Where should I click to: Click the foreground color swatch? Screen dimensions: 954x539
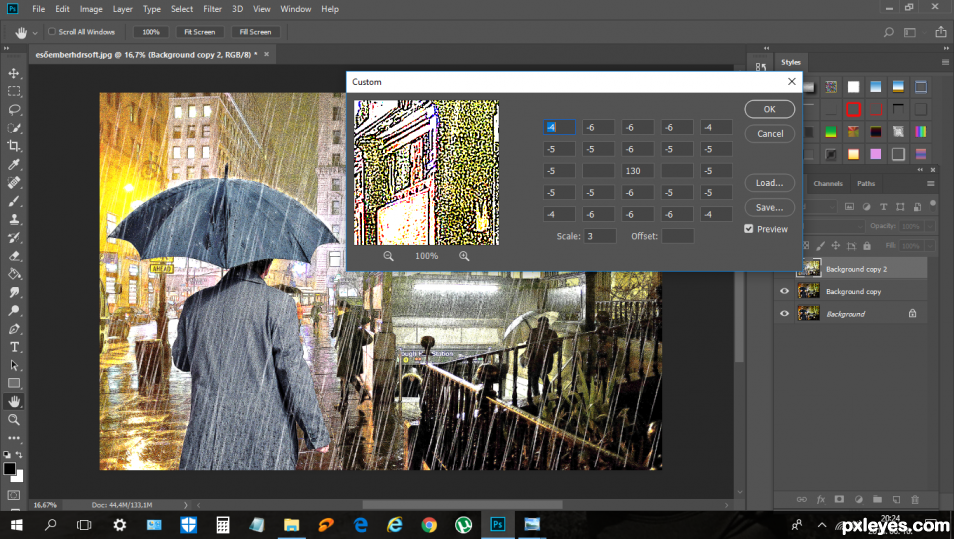click(x=9, y=468)
